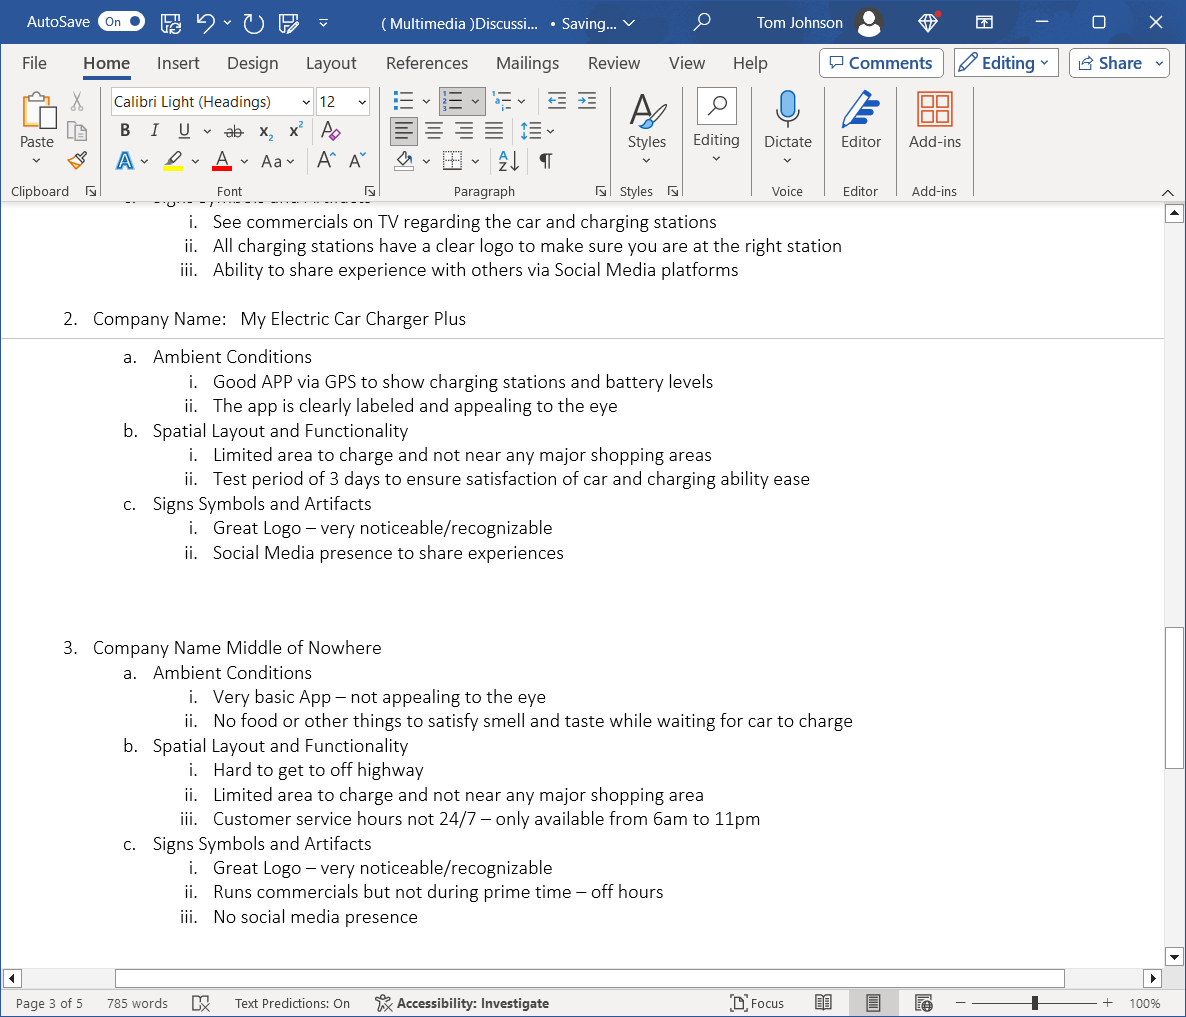This screenshot has height=1017, width=1186.
Task: Increase font size with grow icon
Action: 326,160
